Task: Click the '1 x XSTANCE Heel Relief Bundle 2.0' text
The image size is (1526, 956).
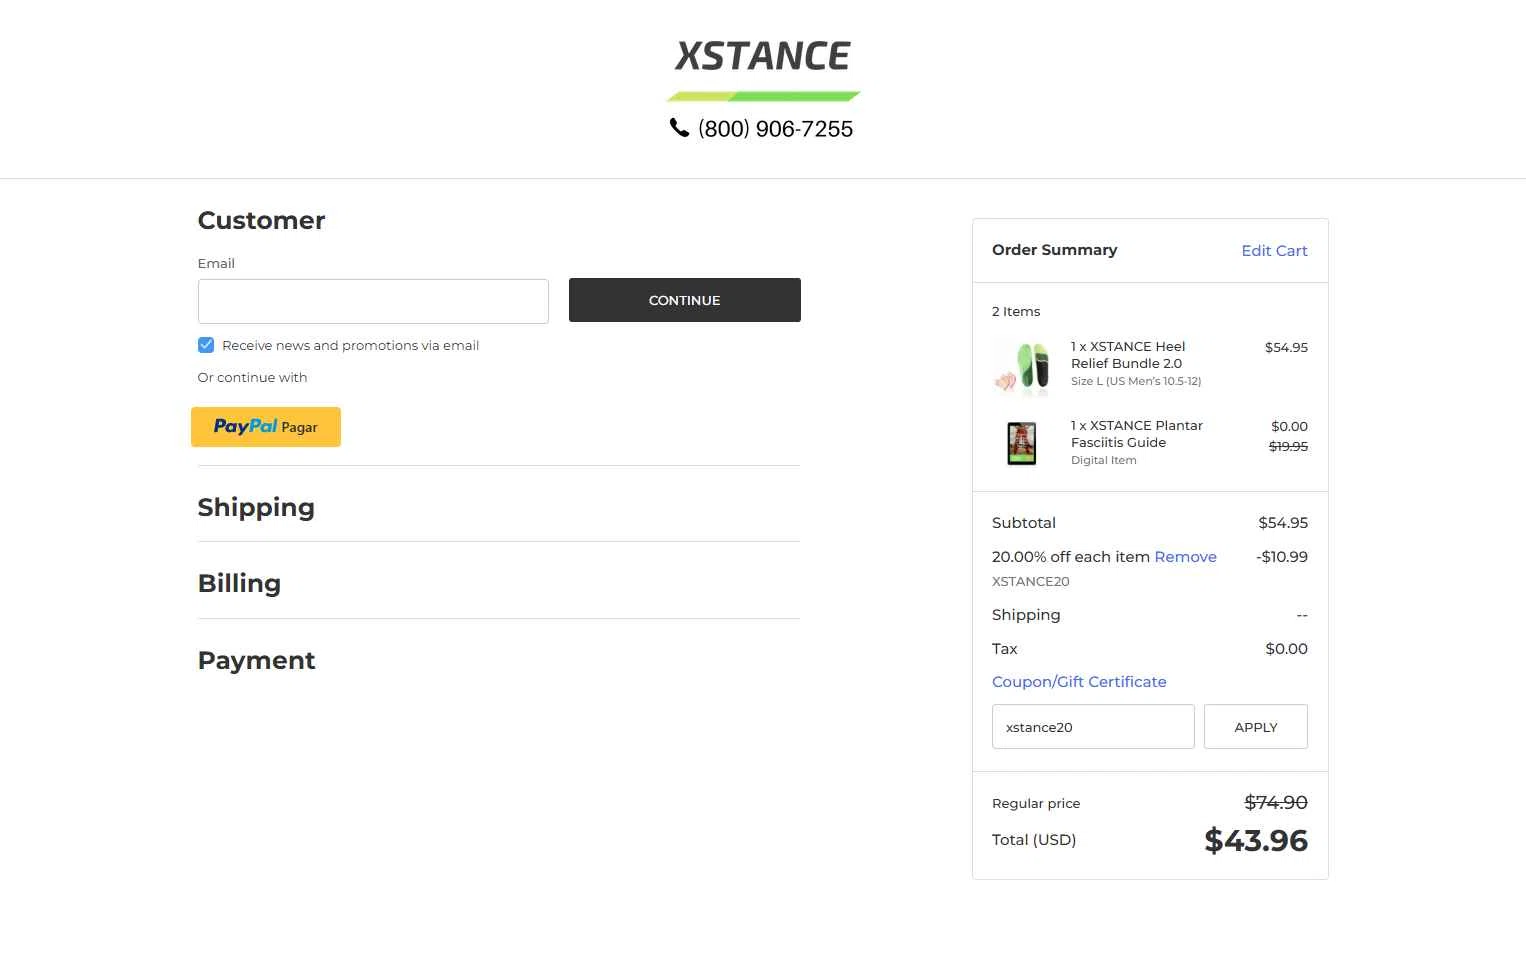Action: (x=1128, y=355)
